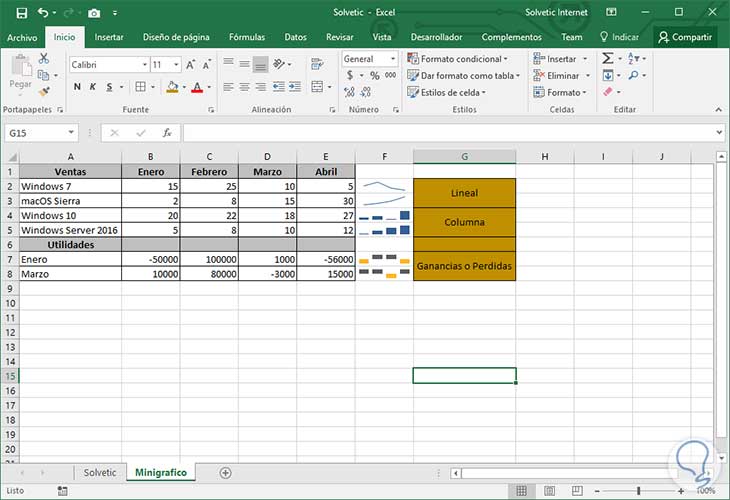Open the Sort and Filter A-Z icon
Screen dimensions: 730x500
click(x=633, y=58)
